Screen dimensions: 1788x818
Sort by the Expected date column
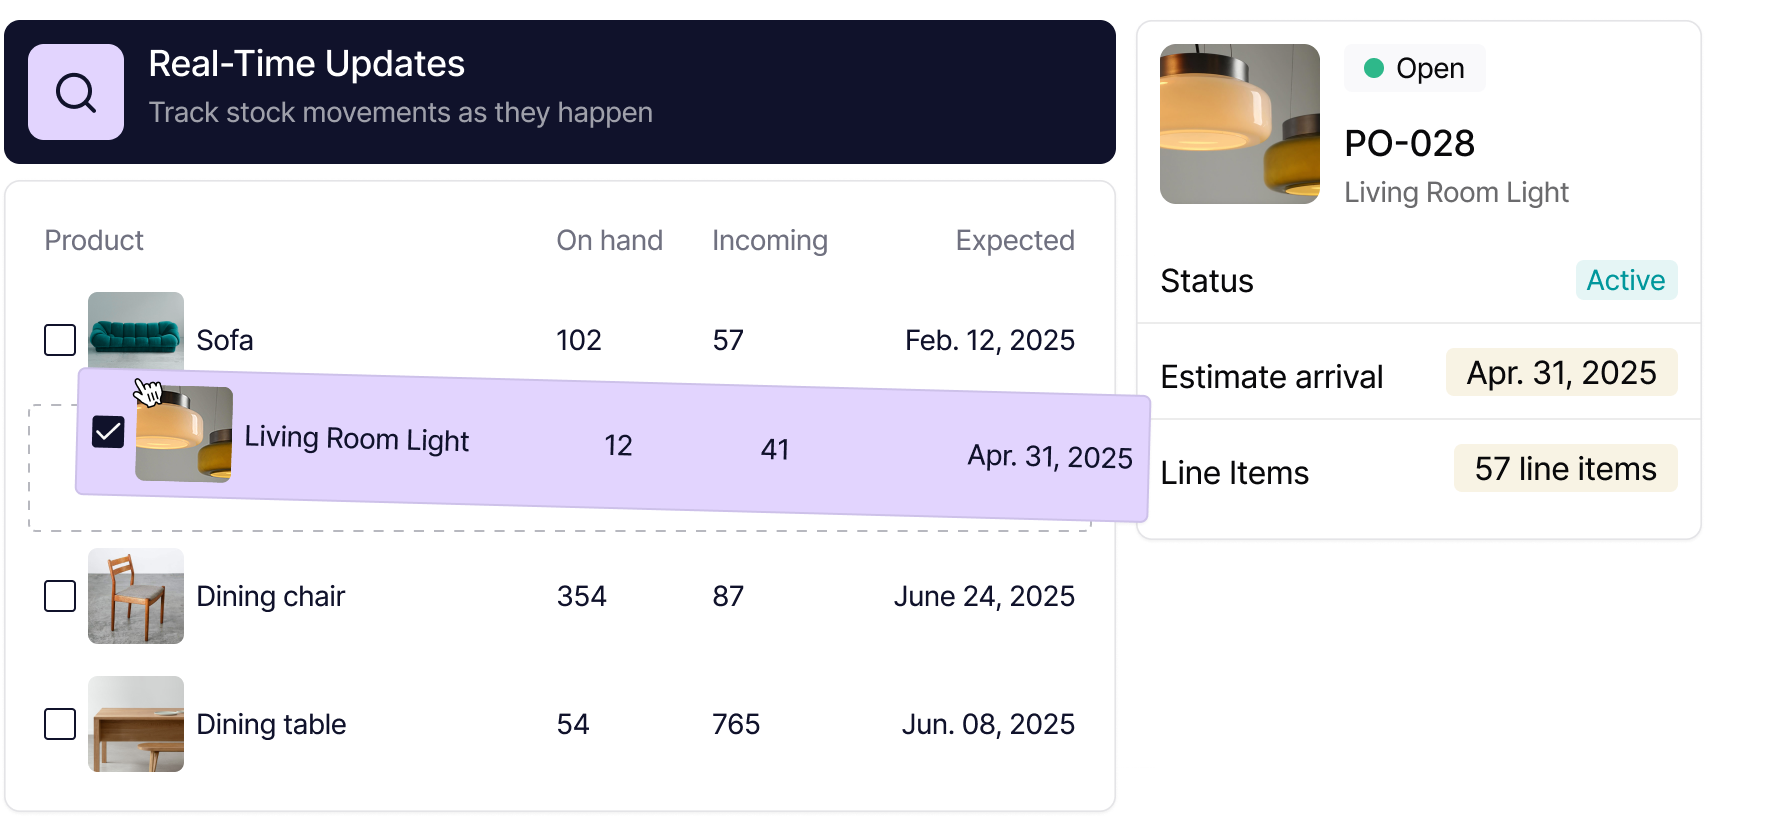1014,241
